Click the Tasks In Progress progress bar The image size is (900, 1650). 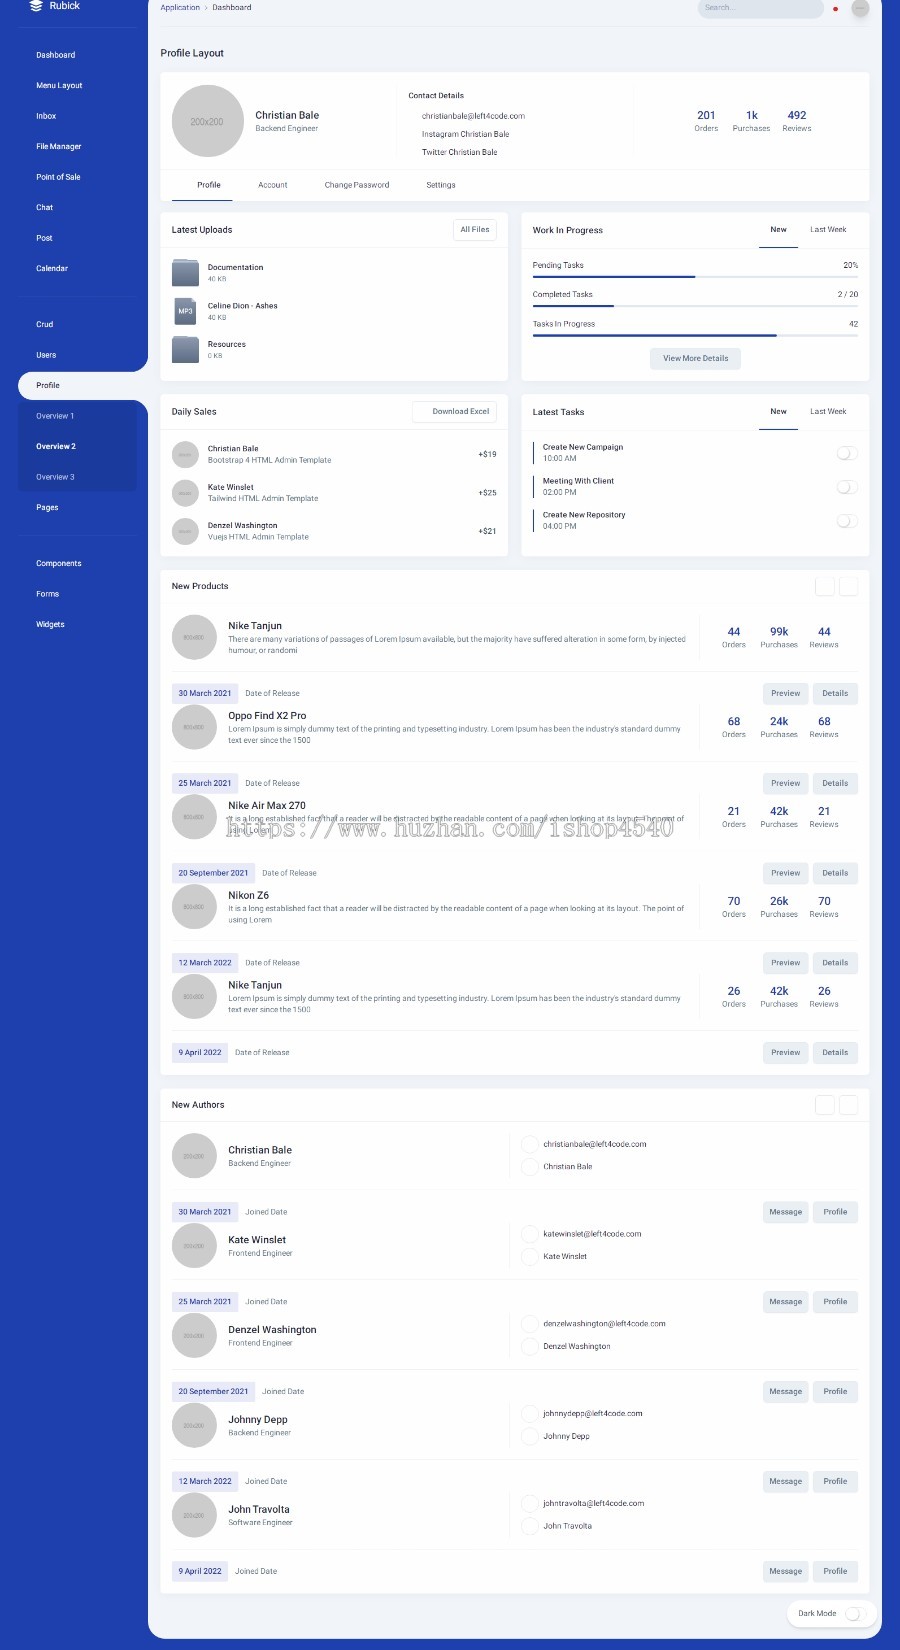tap(695, 336)
